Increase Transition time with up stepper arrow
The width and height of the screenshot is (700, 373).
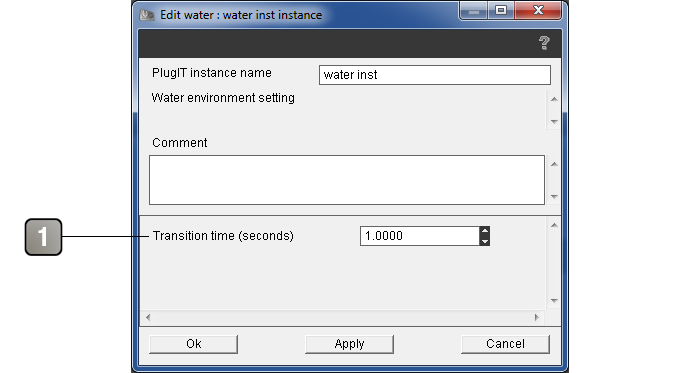484,231
